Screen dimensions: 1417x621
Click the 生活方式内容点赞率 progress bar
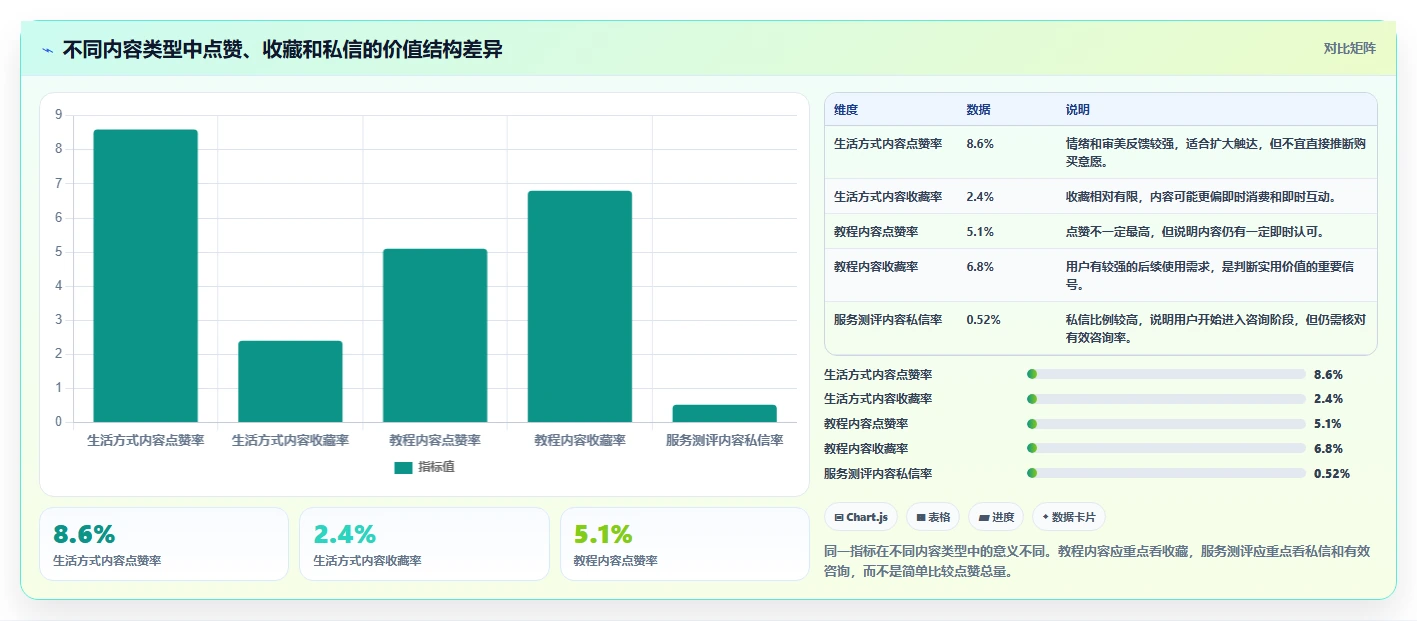(x=1166, y=374)
